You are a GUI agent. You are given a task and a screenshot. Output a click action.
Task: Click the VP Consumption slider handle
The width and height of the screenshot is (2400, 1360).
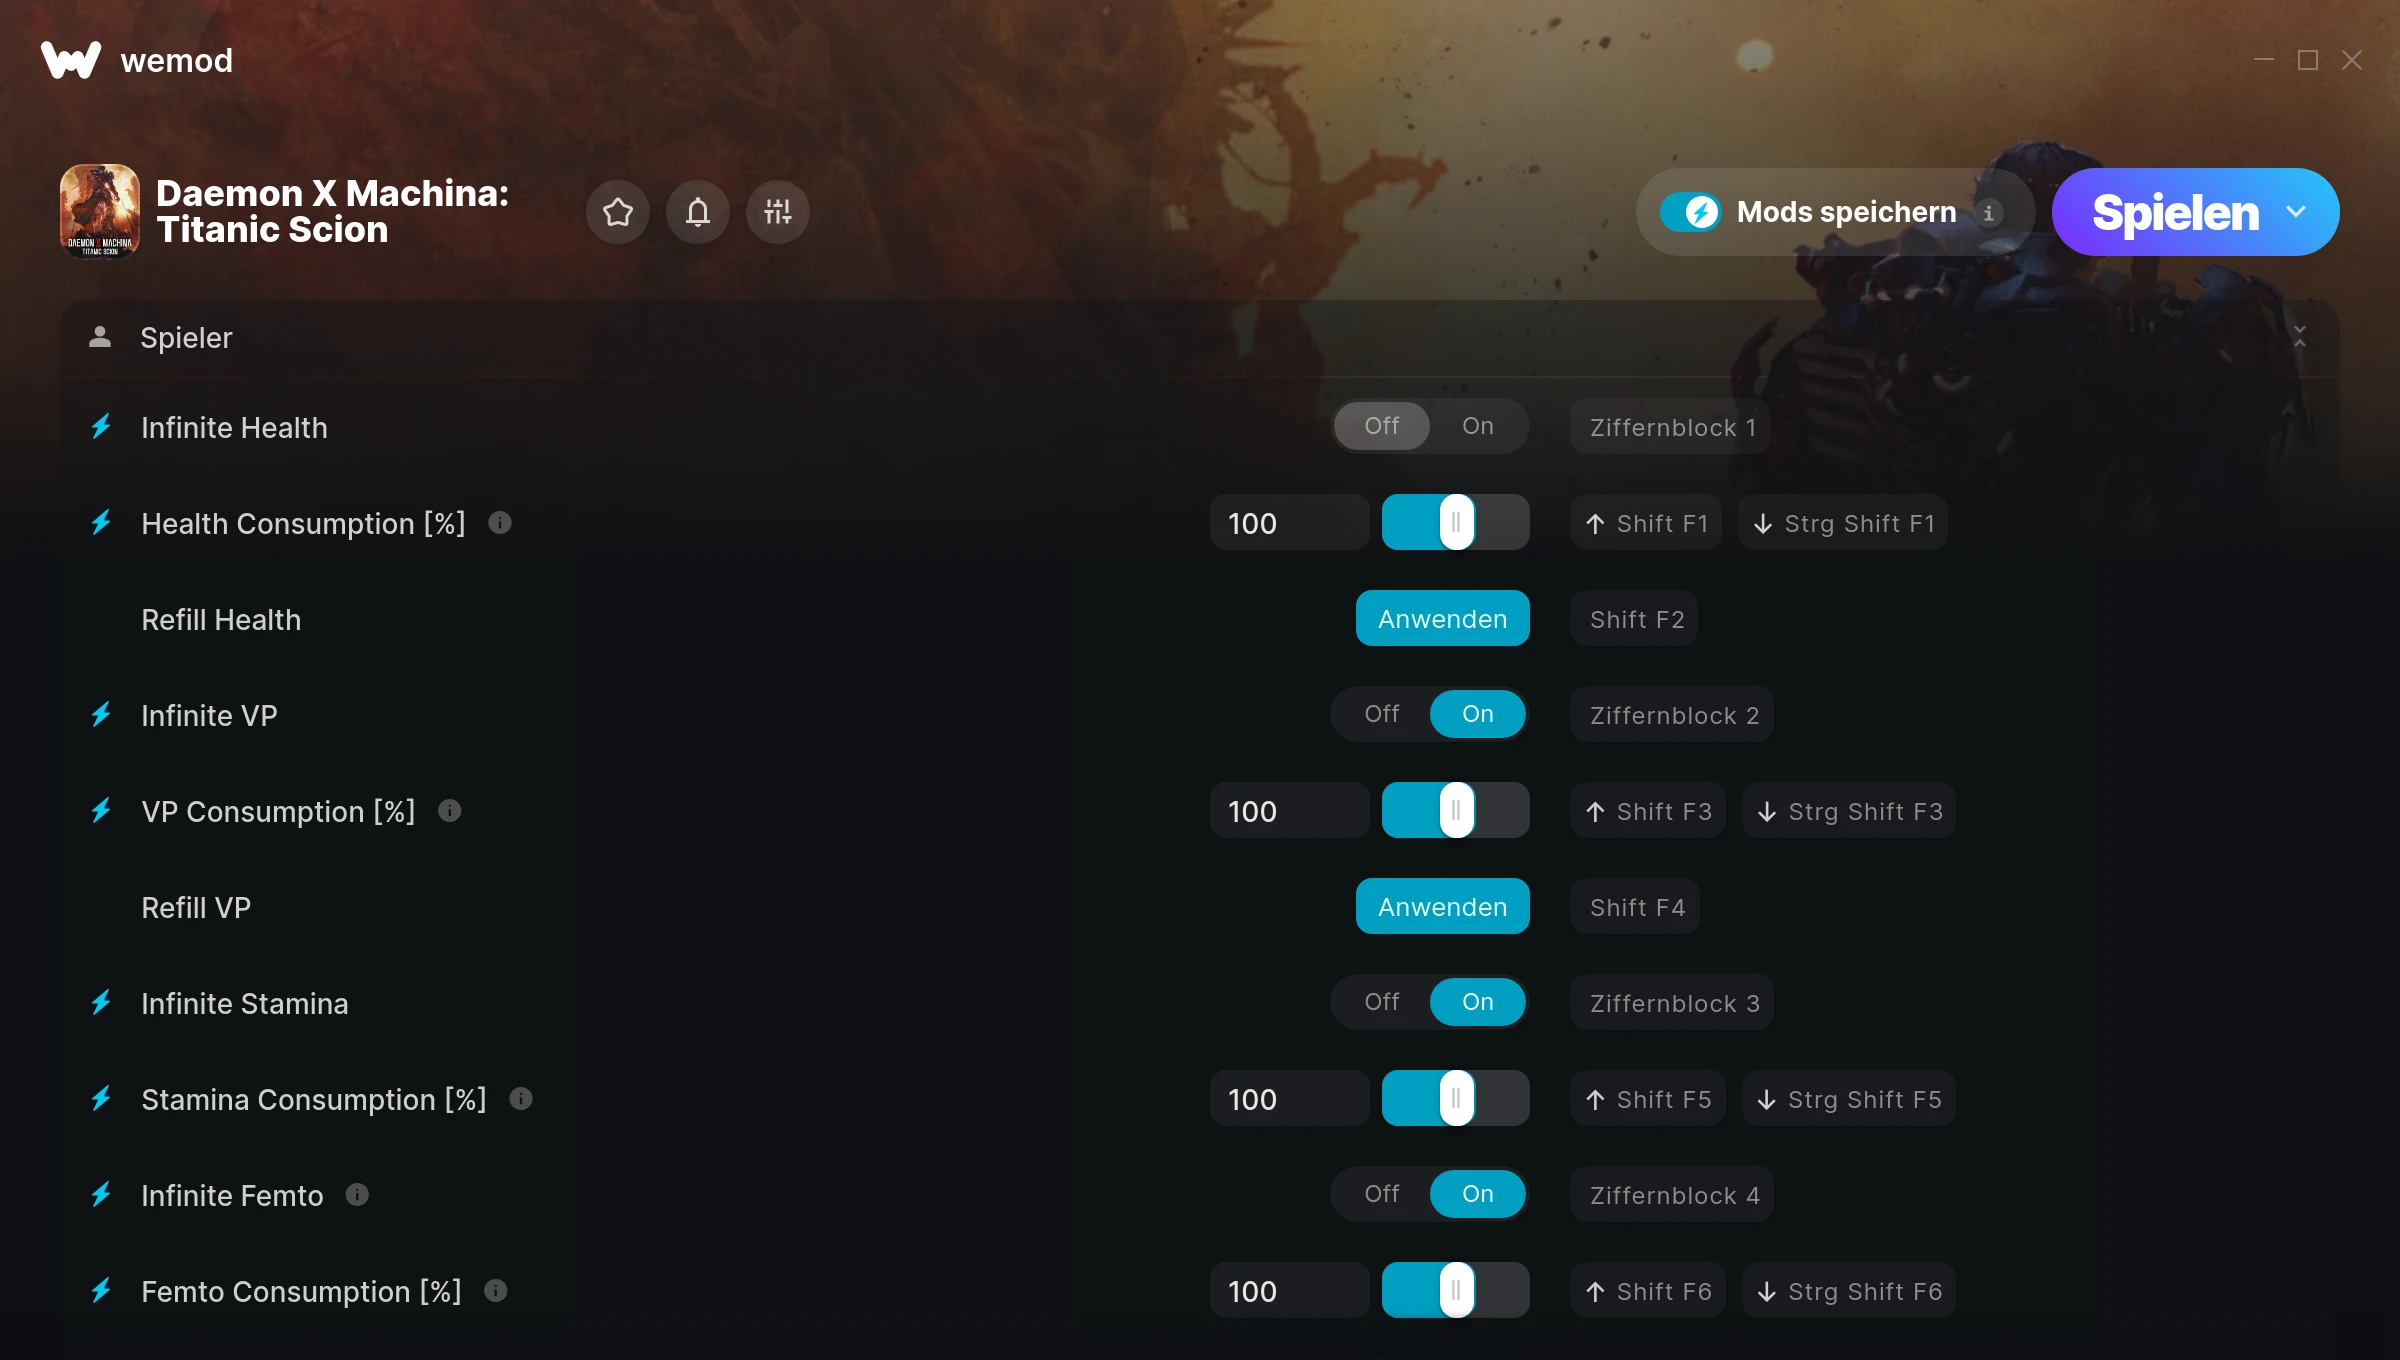[1457, 810]
